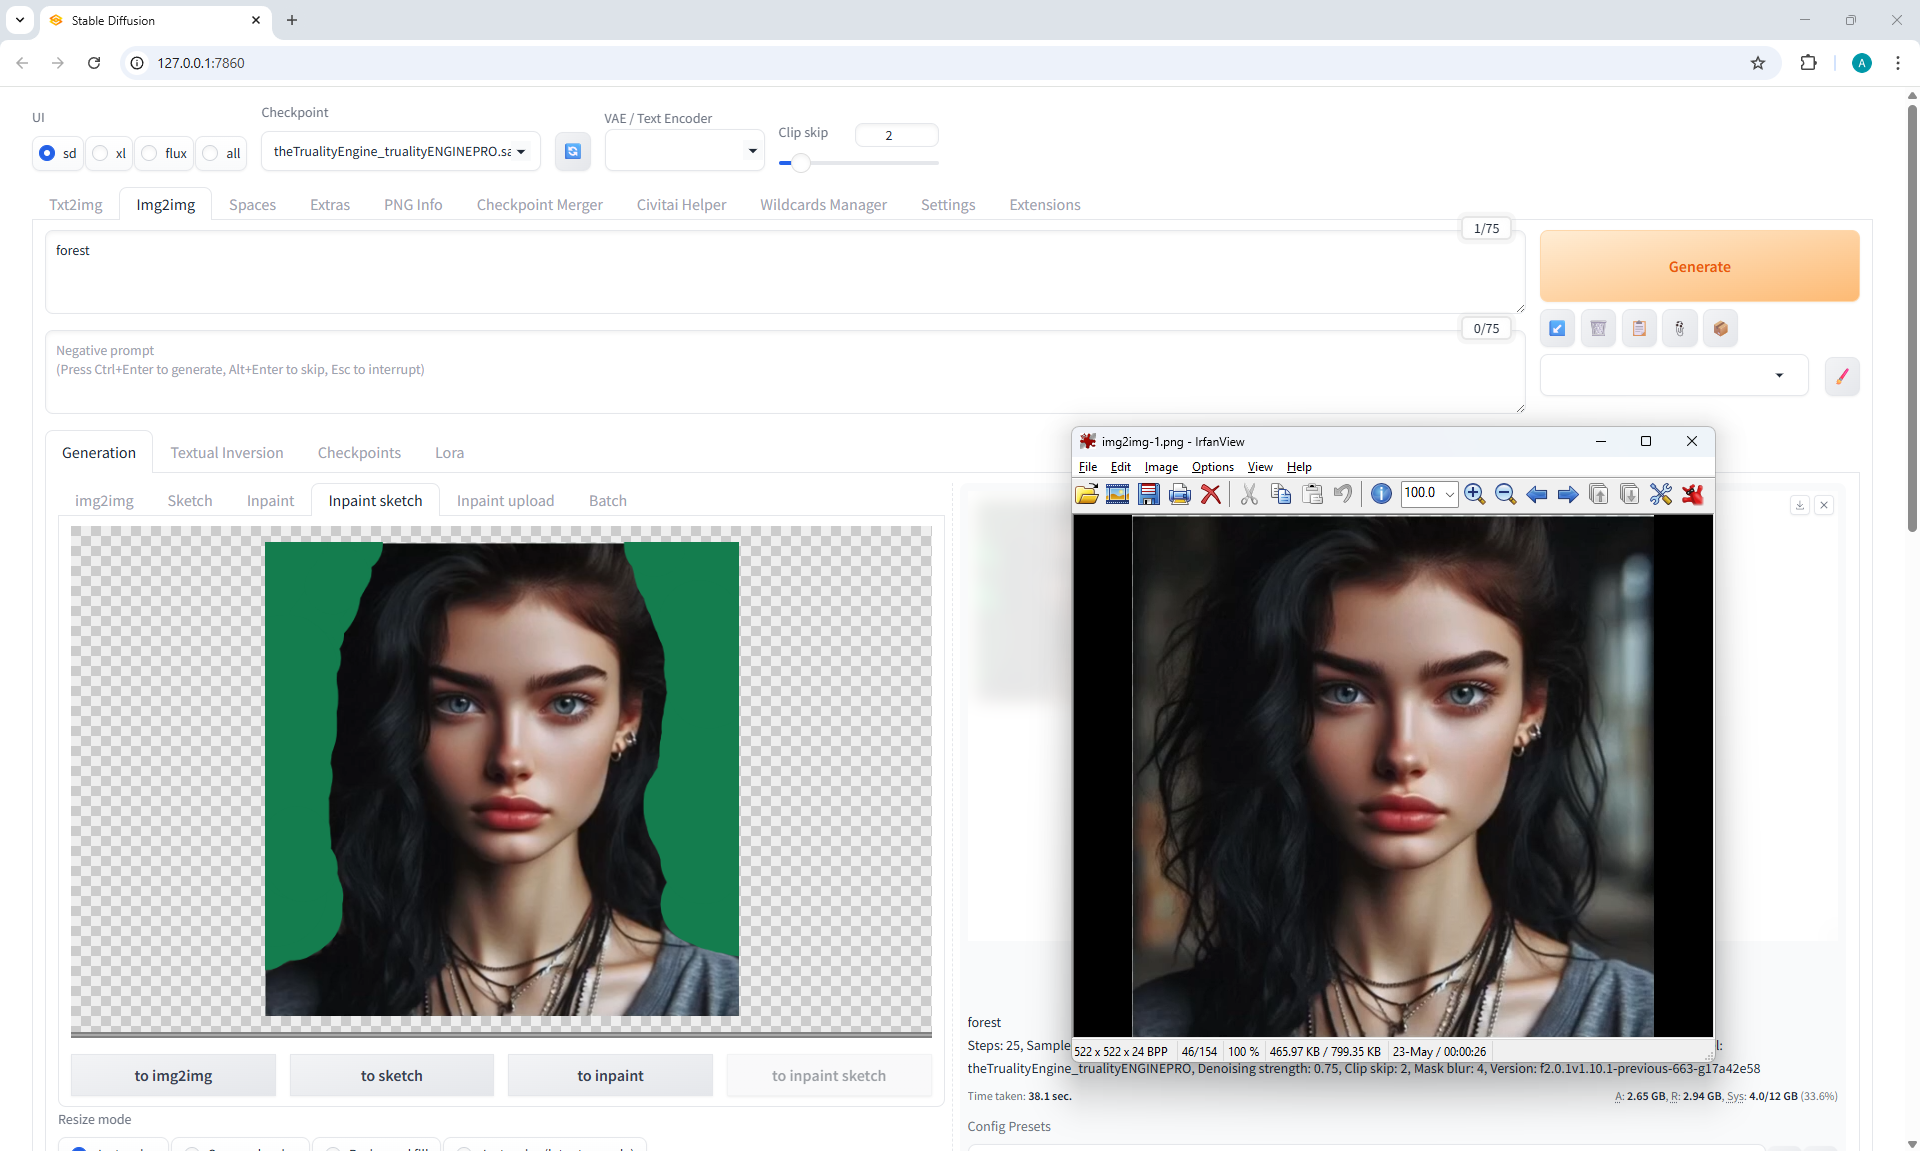The height and width of the screenshot is (1151, 1920).
Task: Click the red X delete file icon
Action: 1211,494
